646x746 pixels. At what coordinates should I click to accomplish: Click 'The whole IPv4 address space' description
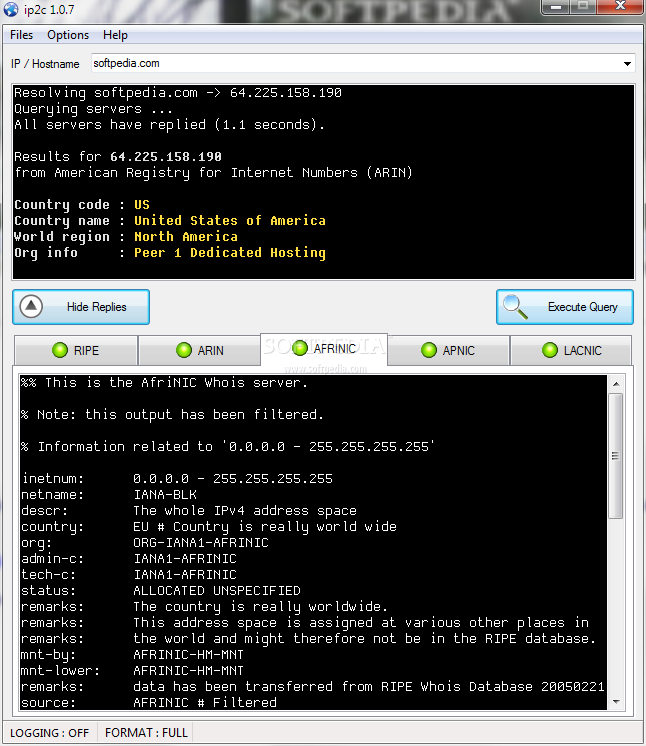[x=245, y=510]
